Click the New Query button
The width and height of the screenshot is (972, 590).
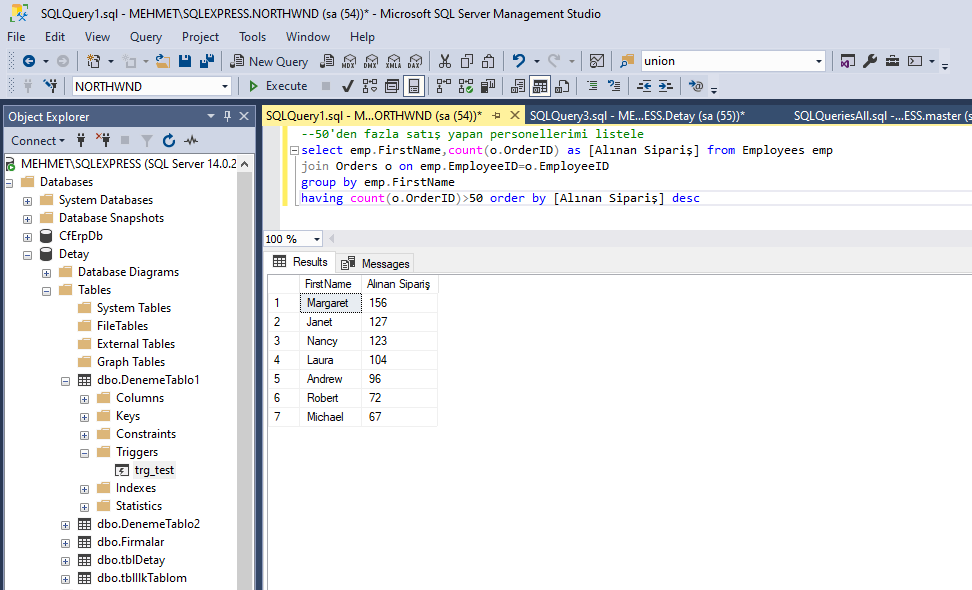[268, 60]
